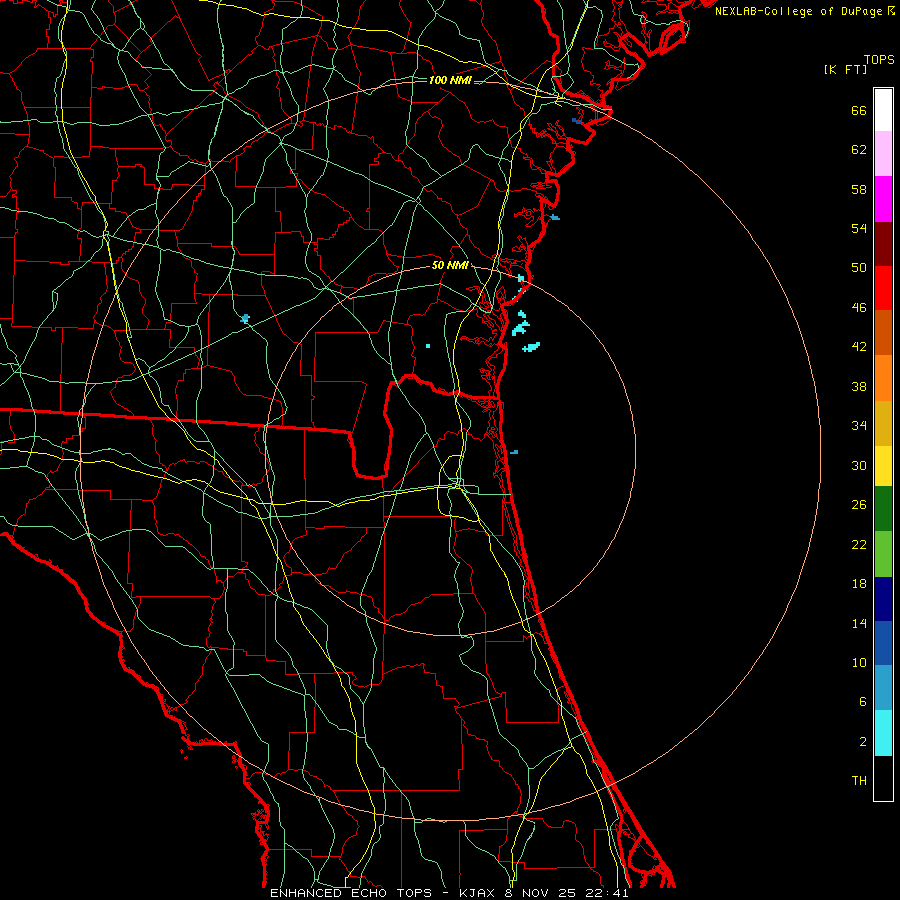Click the light blue legend swatch
Viewport: 900px width, 900px height.
click(883, 687)
